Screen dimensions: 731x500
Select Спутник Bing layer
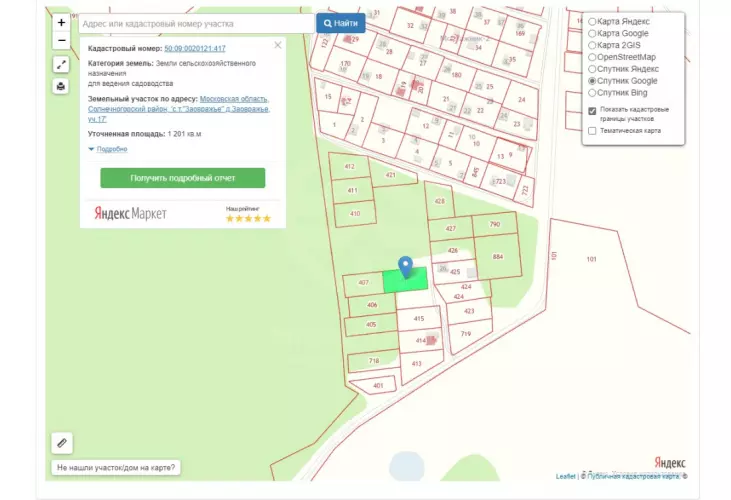[x=592, y=93]
